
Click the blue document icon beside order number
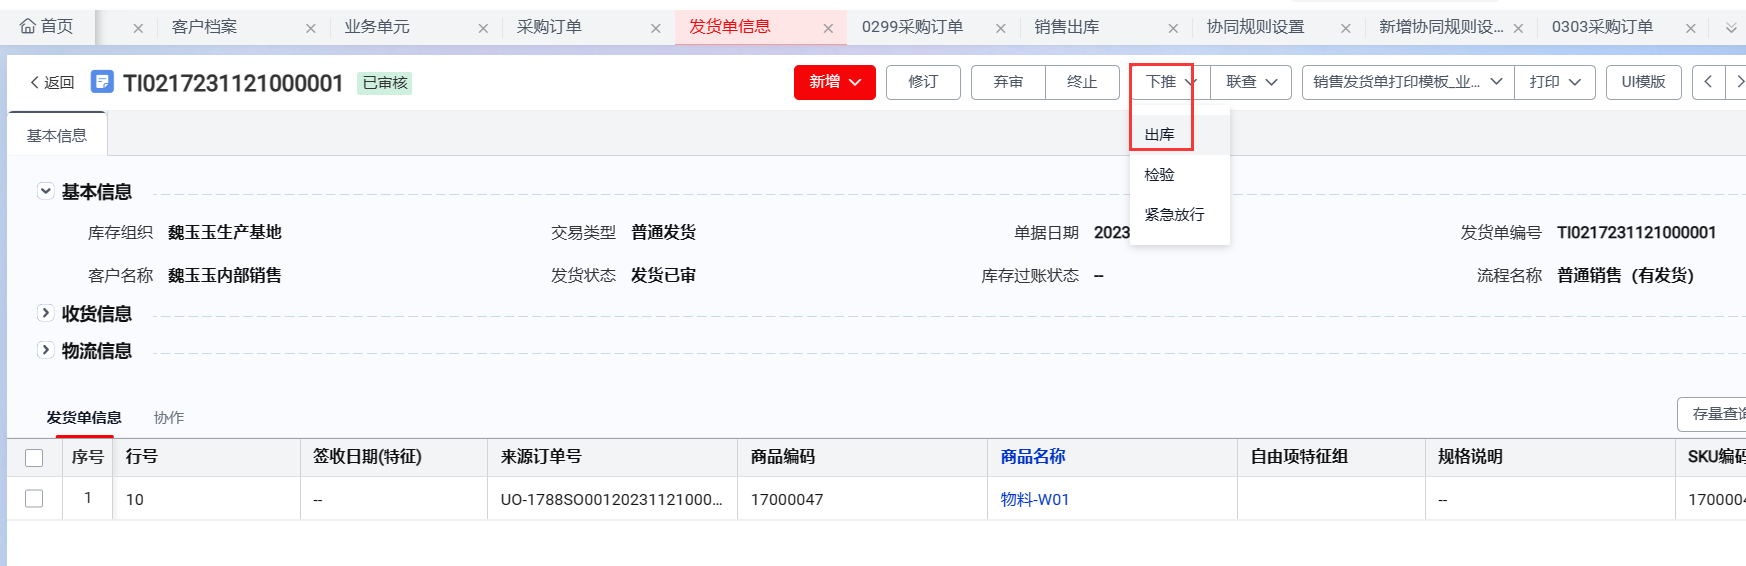pos(102,82)
